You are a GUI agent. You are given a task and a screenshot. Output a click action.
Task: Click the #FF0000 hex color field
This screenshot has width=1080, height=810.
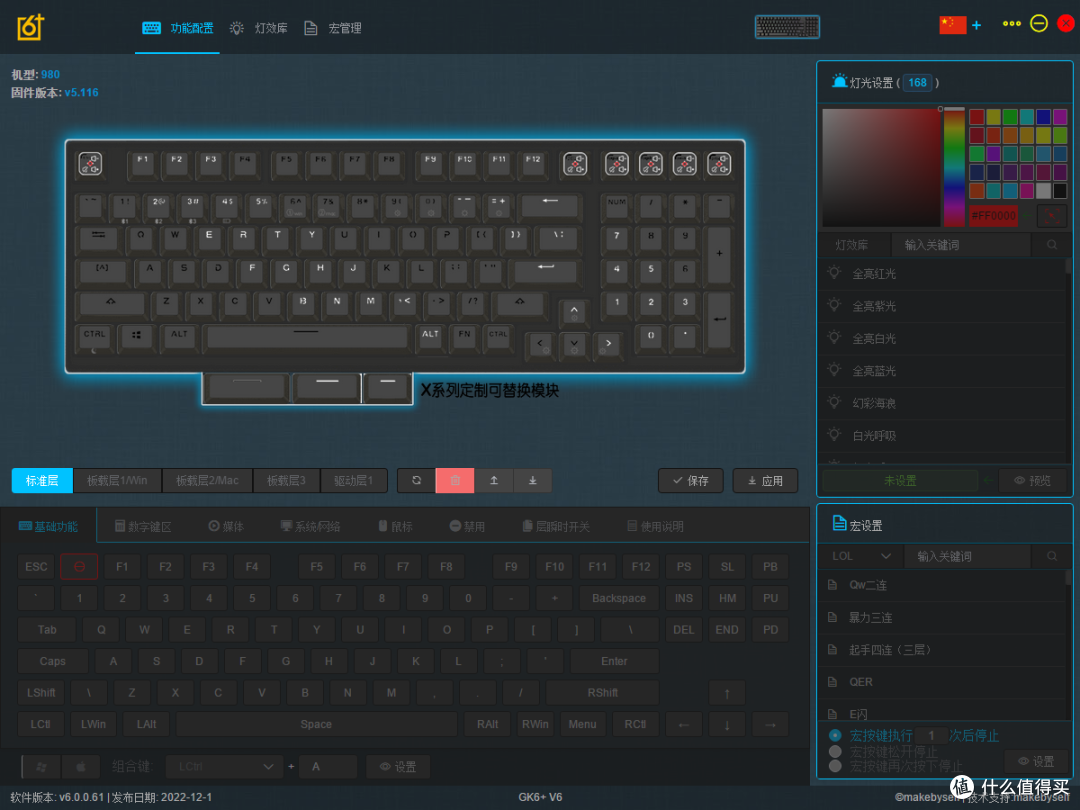(x=993, y=216)
